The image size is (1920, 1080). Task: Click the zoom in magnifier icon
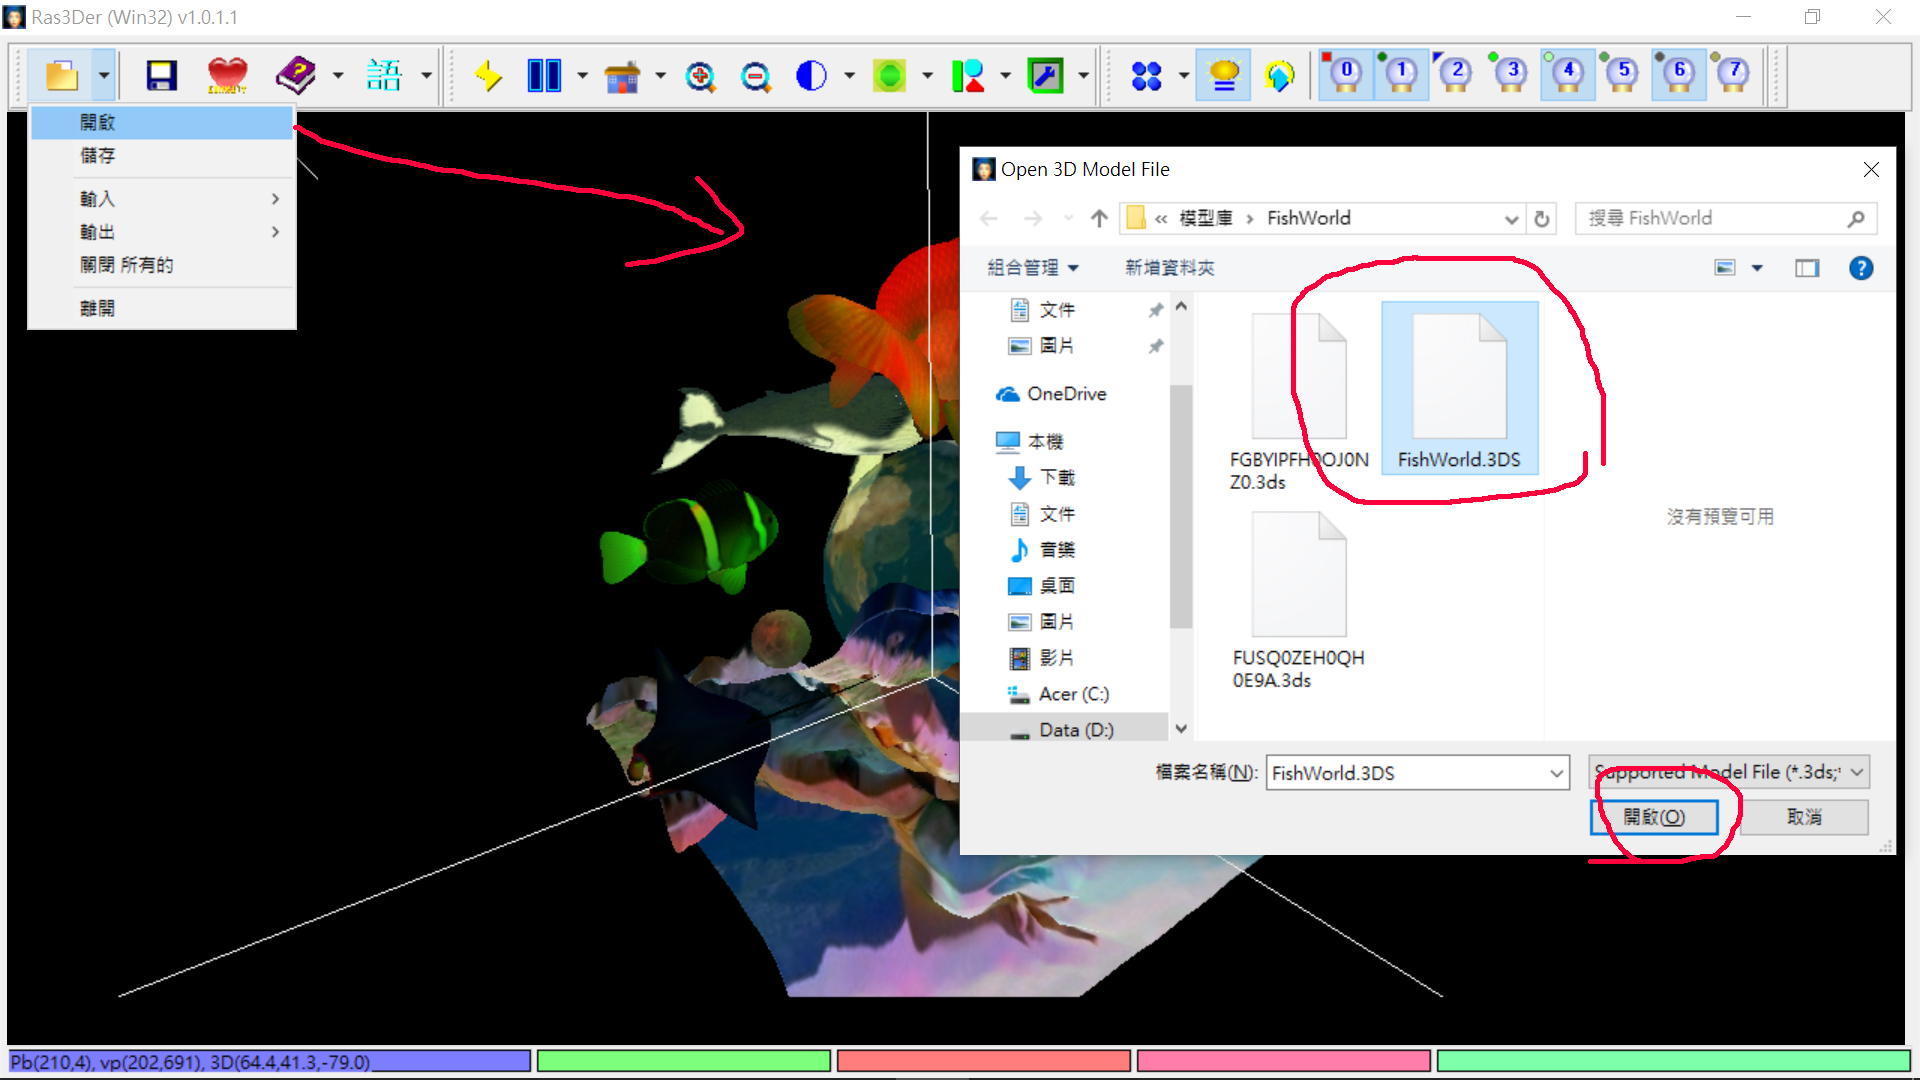click(x=700, y=76)
